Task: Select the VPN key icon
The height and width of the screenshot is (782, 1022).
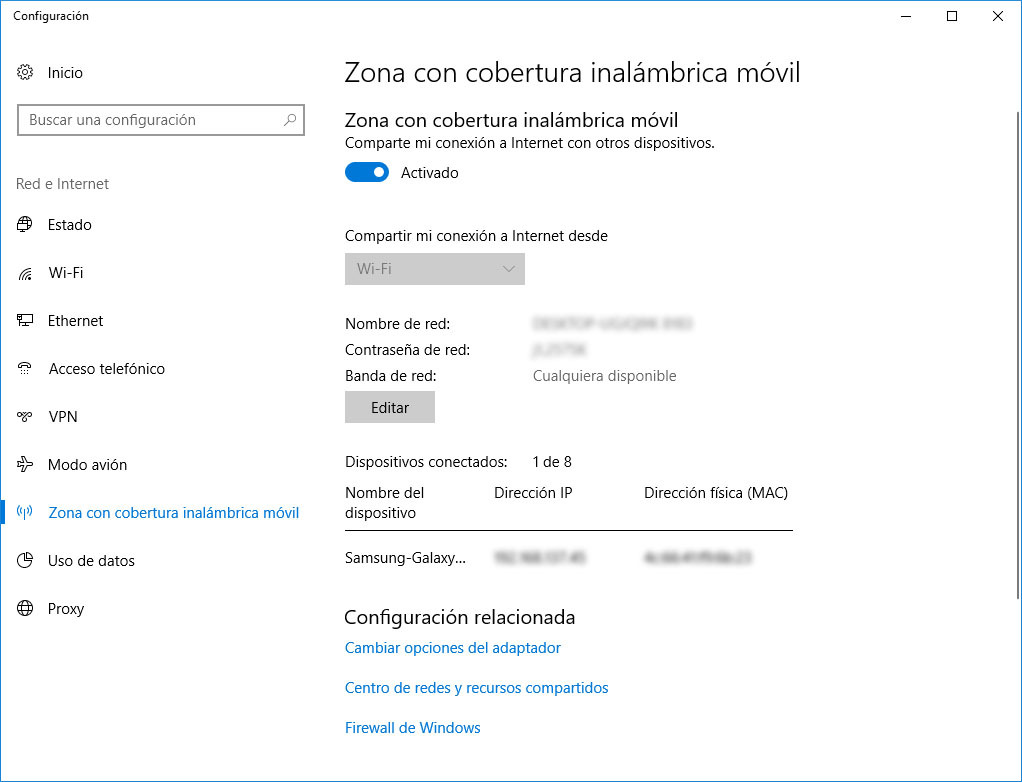Action: tap(24, 416)
